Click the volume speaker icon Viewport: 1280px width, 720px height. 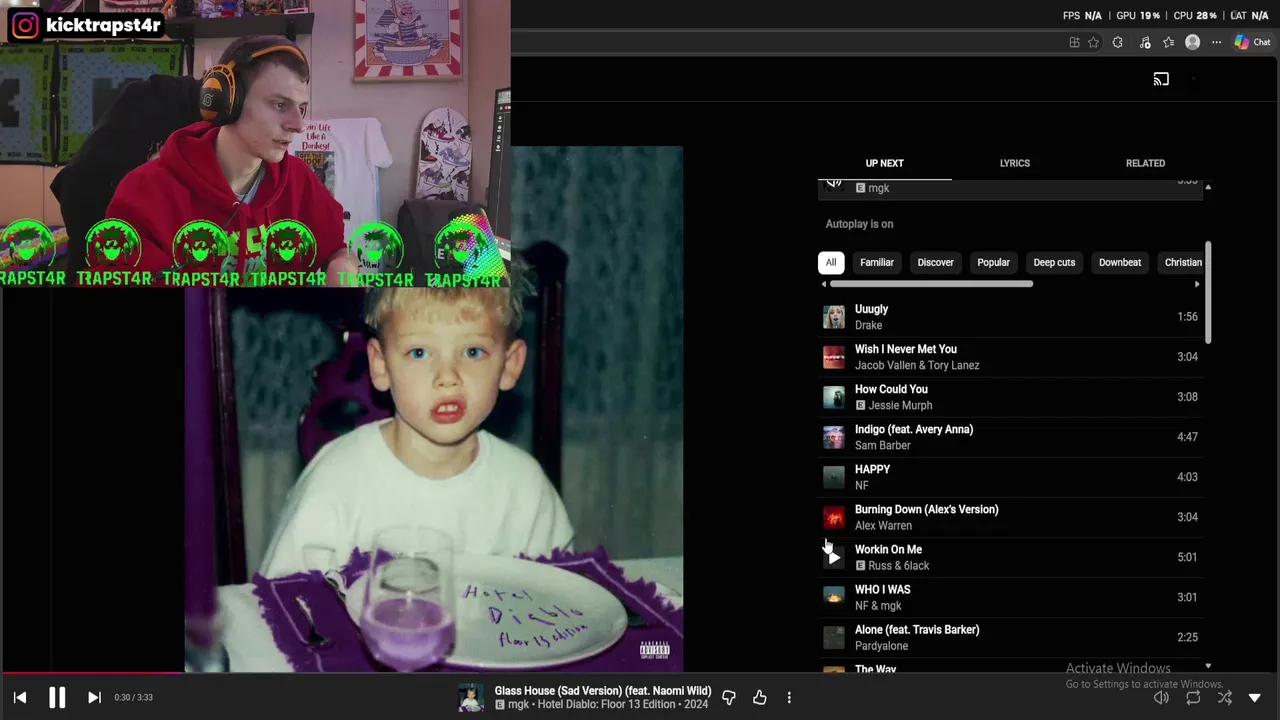[x=1161, y=697]
